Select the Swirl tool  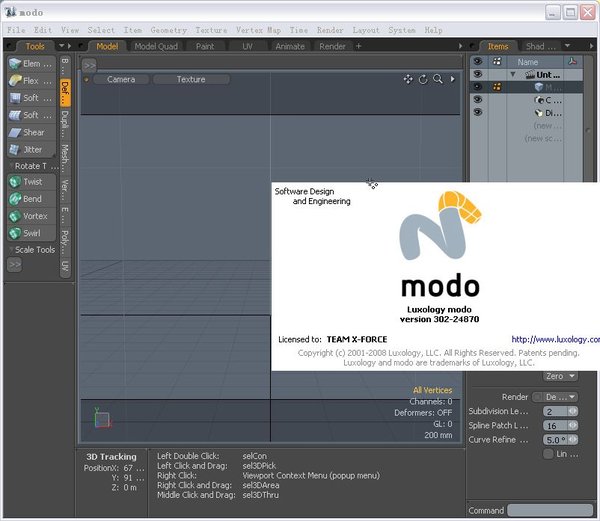click(31, 233)
